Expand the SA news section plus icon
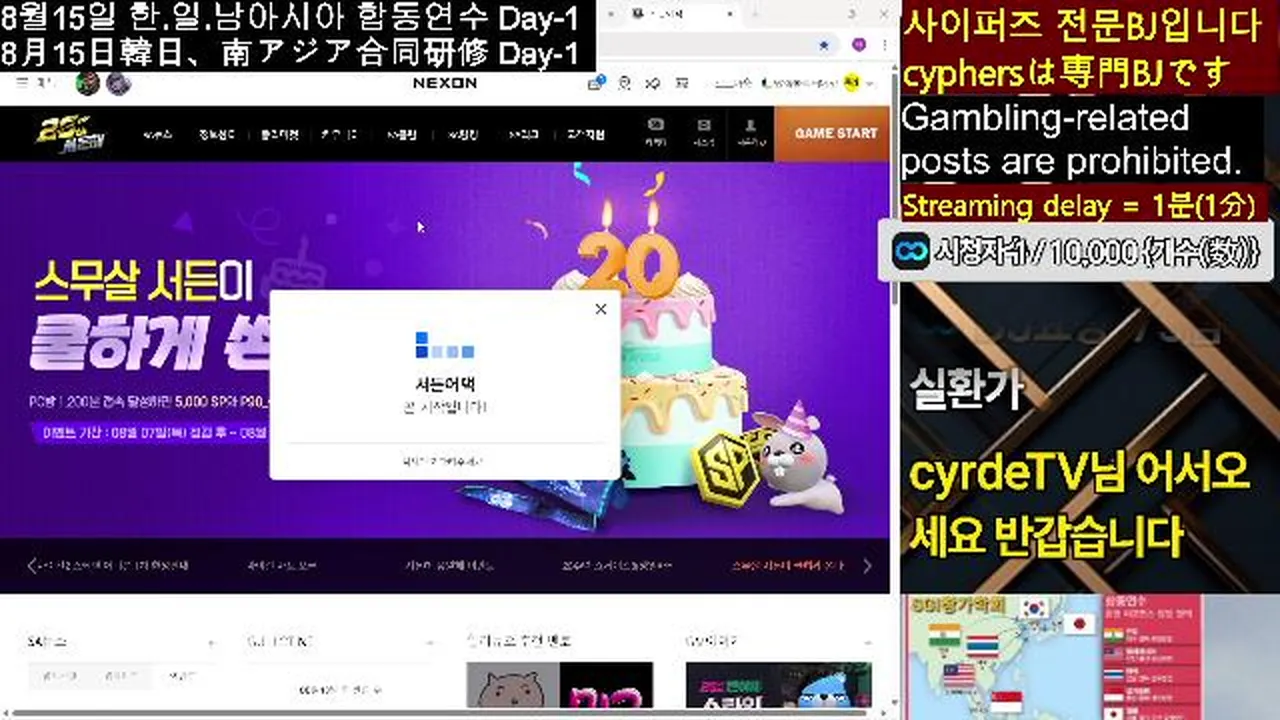The height and width of the screenshot is (720, 1280). point(210,642)
